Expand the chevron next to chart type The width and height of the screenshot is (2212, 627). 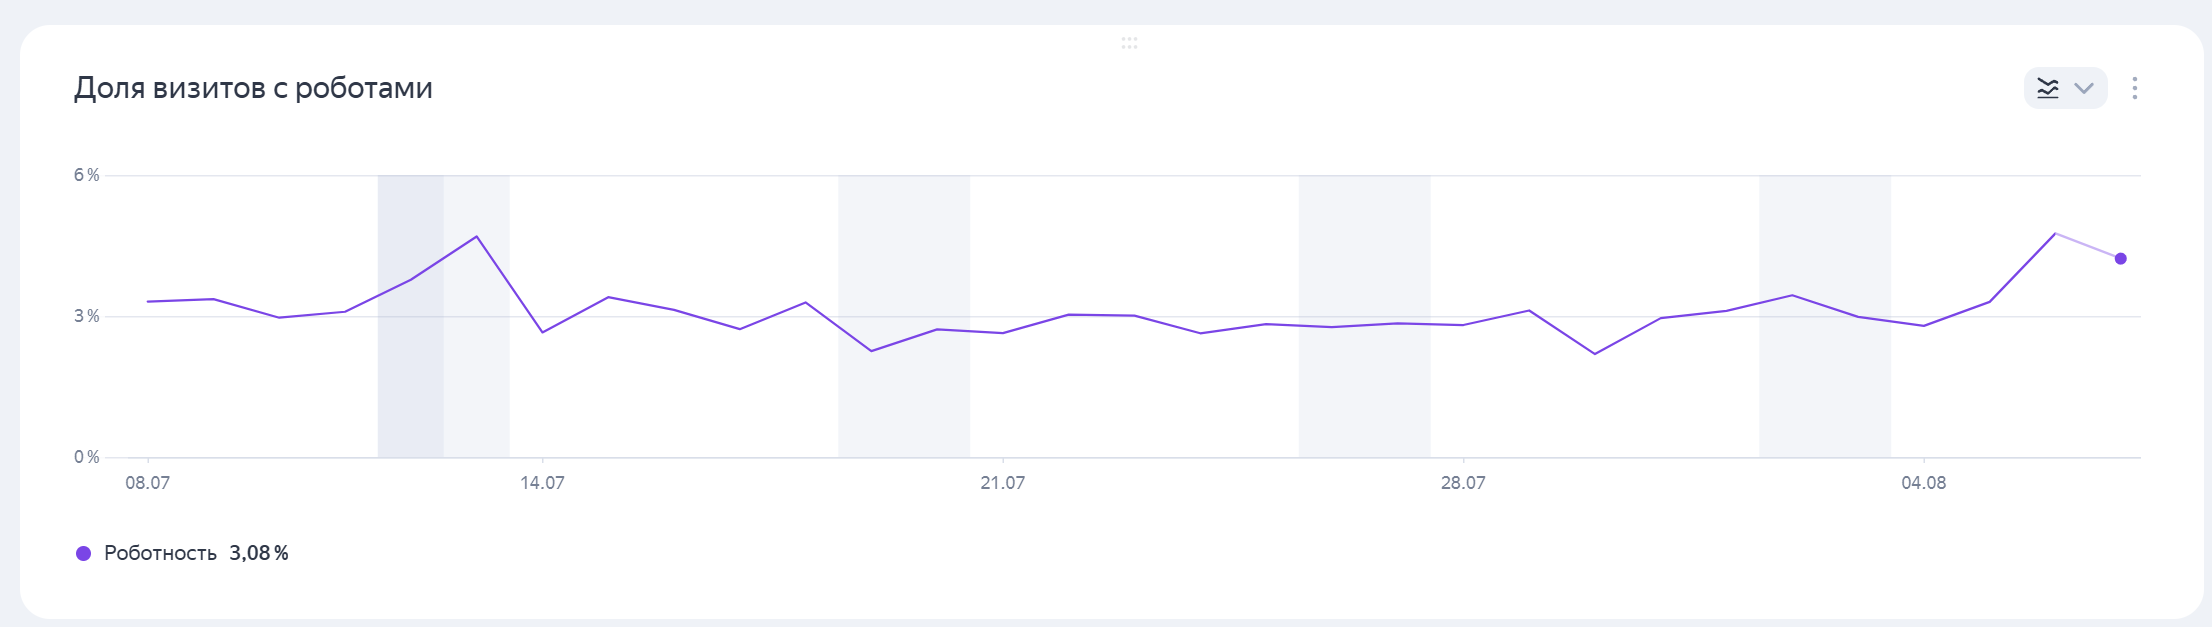[x=2084, y=88]
